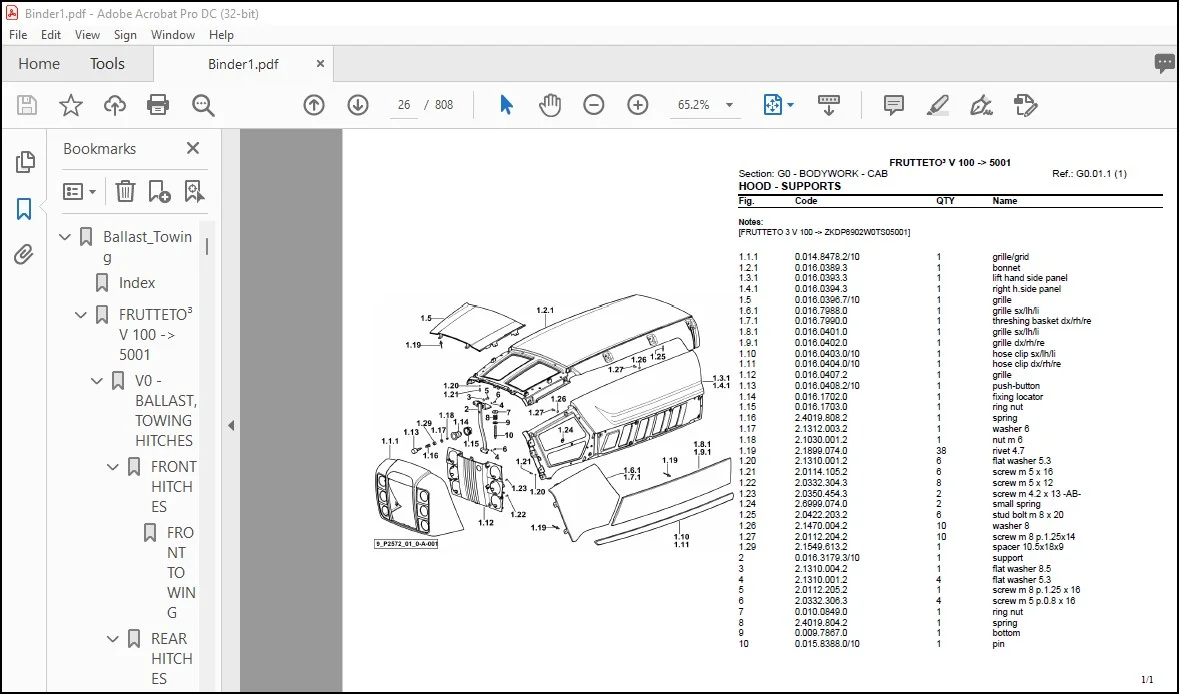Screen dimensions: 1179x694
Task: Toggle the Bookmarks panel icon in sidebar
Action: [24, 209]
